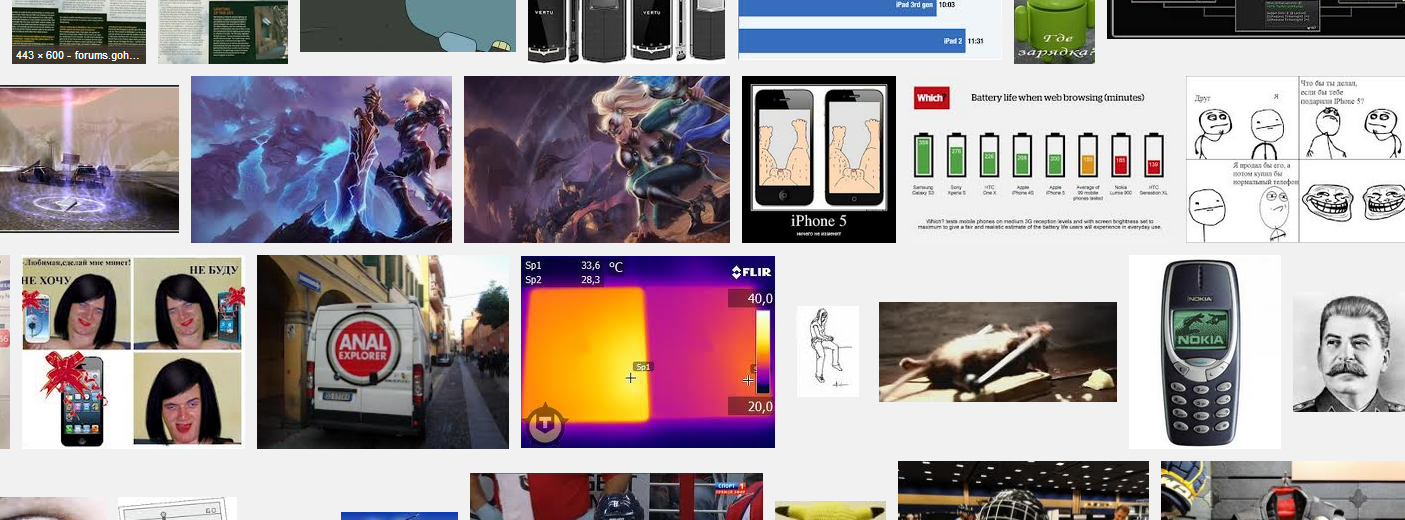Open the Which? battery life chart image
1405x520 pixels.
click(1041, 159)
